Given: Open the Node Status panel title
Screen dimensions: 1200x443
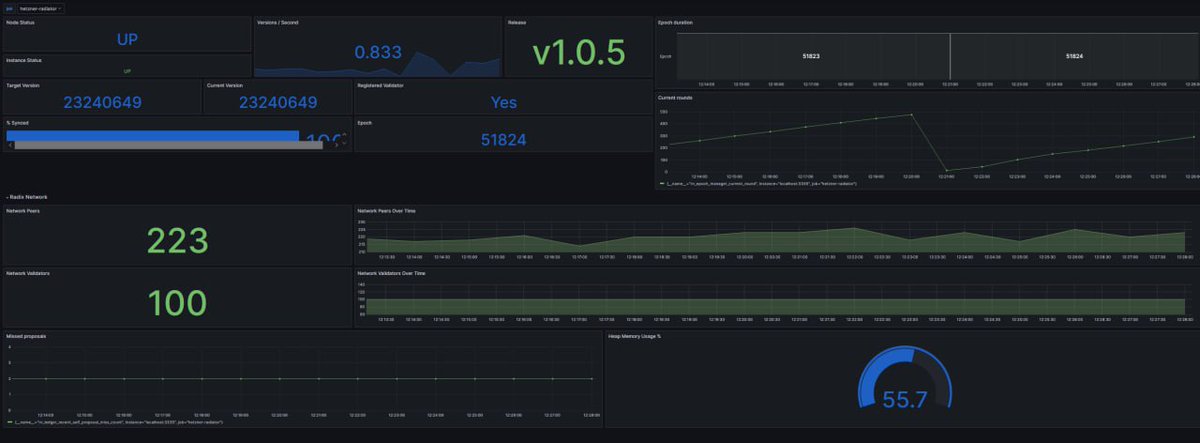Looking at the screenshot, I should click(20, 22).
